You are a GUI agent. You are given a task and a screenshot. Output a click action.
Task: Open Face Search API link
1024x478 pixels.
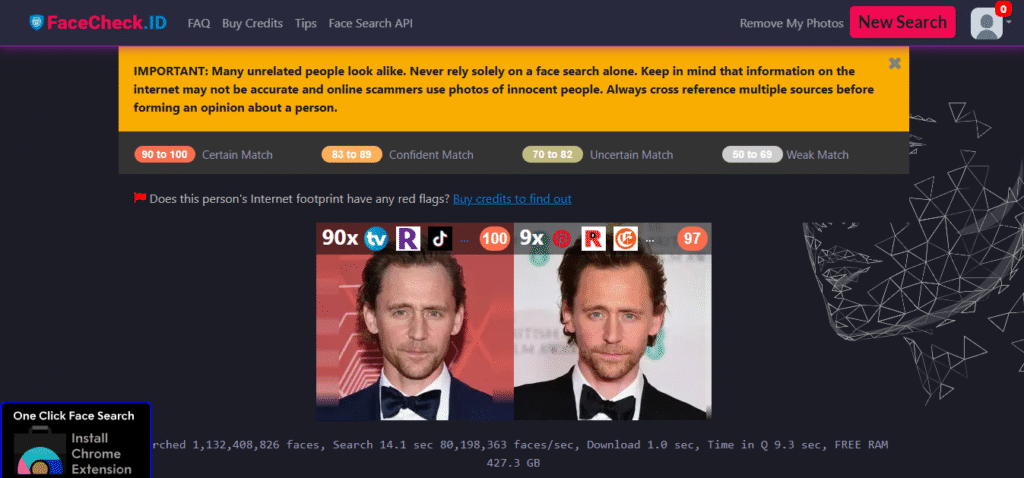click(370, 24)
